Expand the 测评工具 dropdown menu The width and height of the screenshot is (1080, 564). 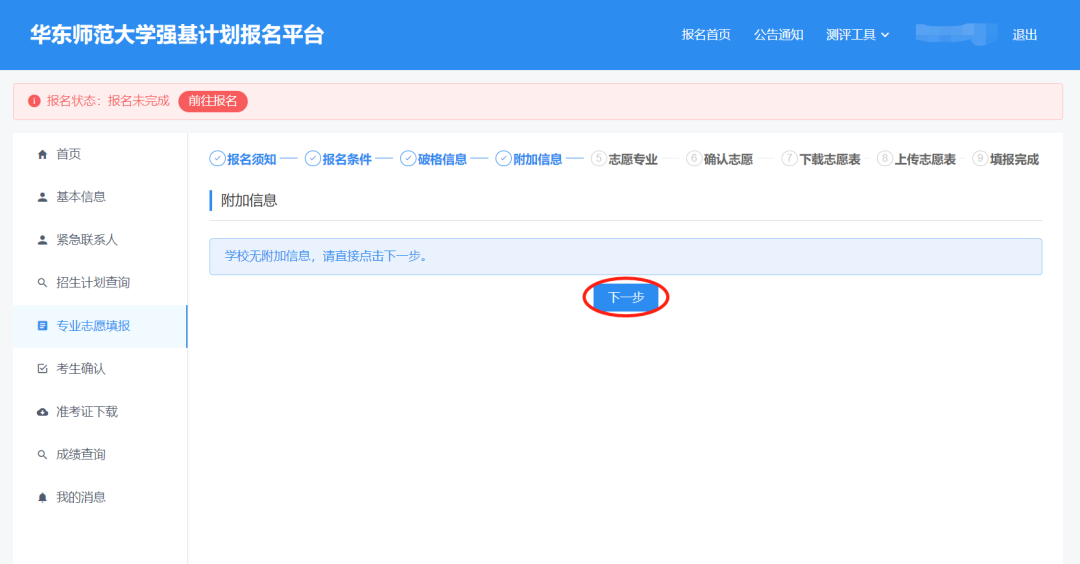(x=857, y=35)
